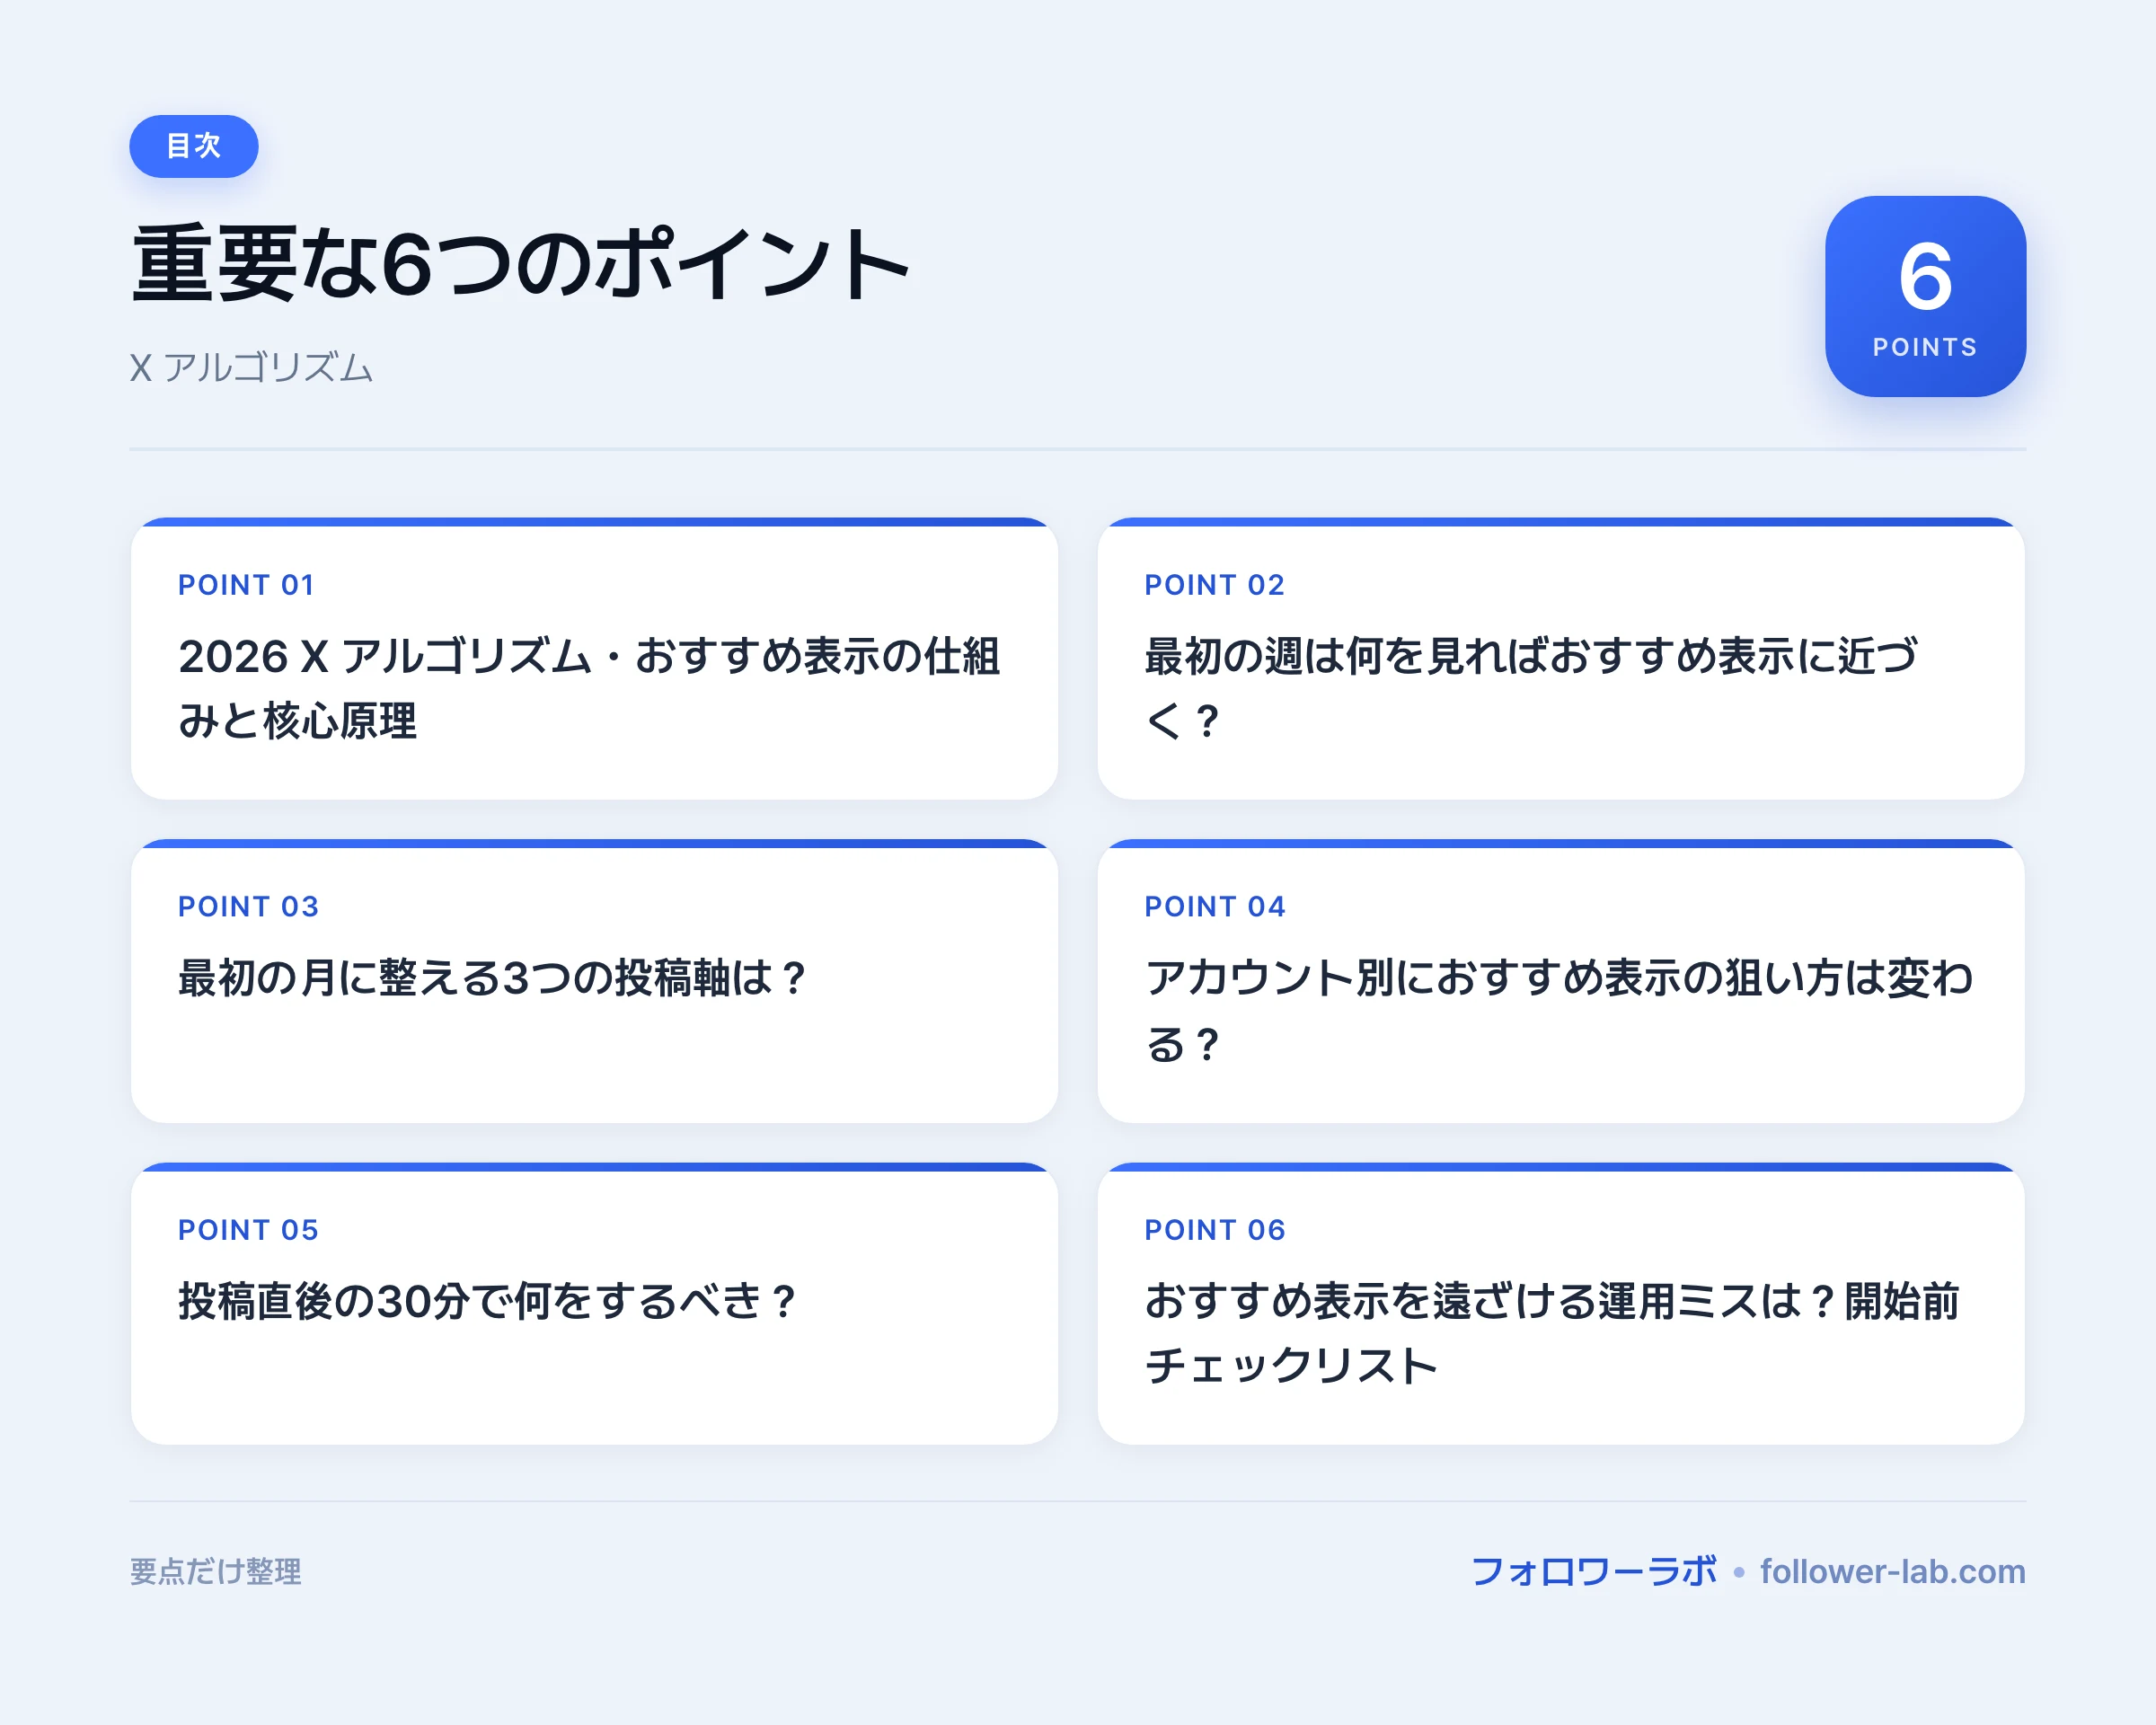Select the POINT 04 card
This screenshot has height=1725, width=2156.
pos(1561,981)
